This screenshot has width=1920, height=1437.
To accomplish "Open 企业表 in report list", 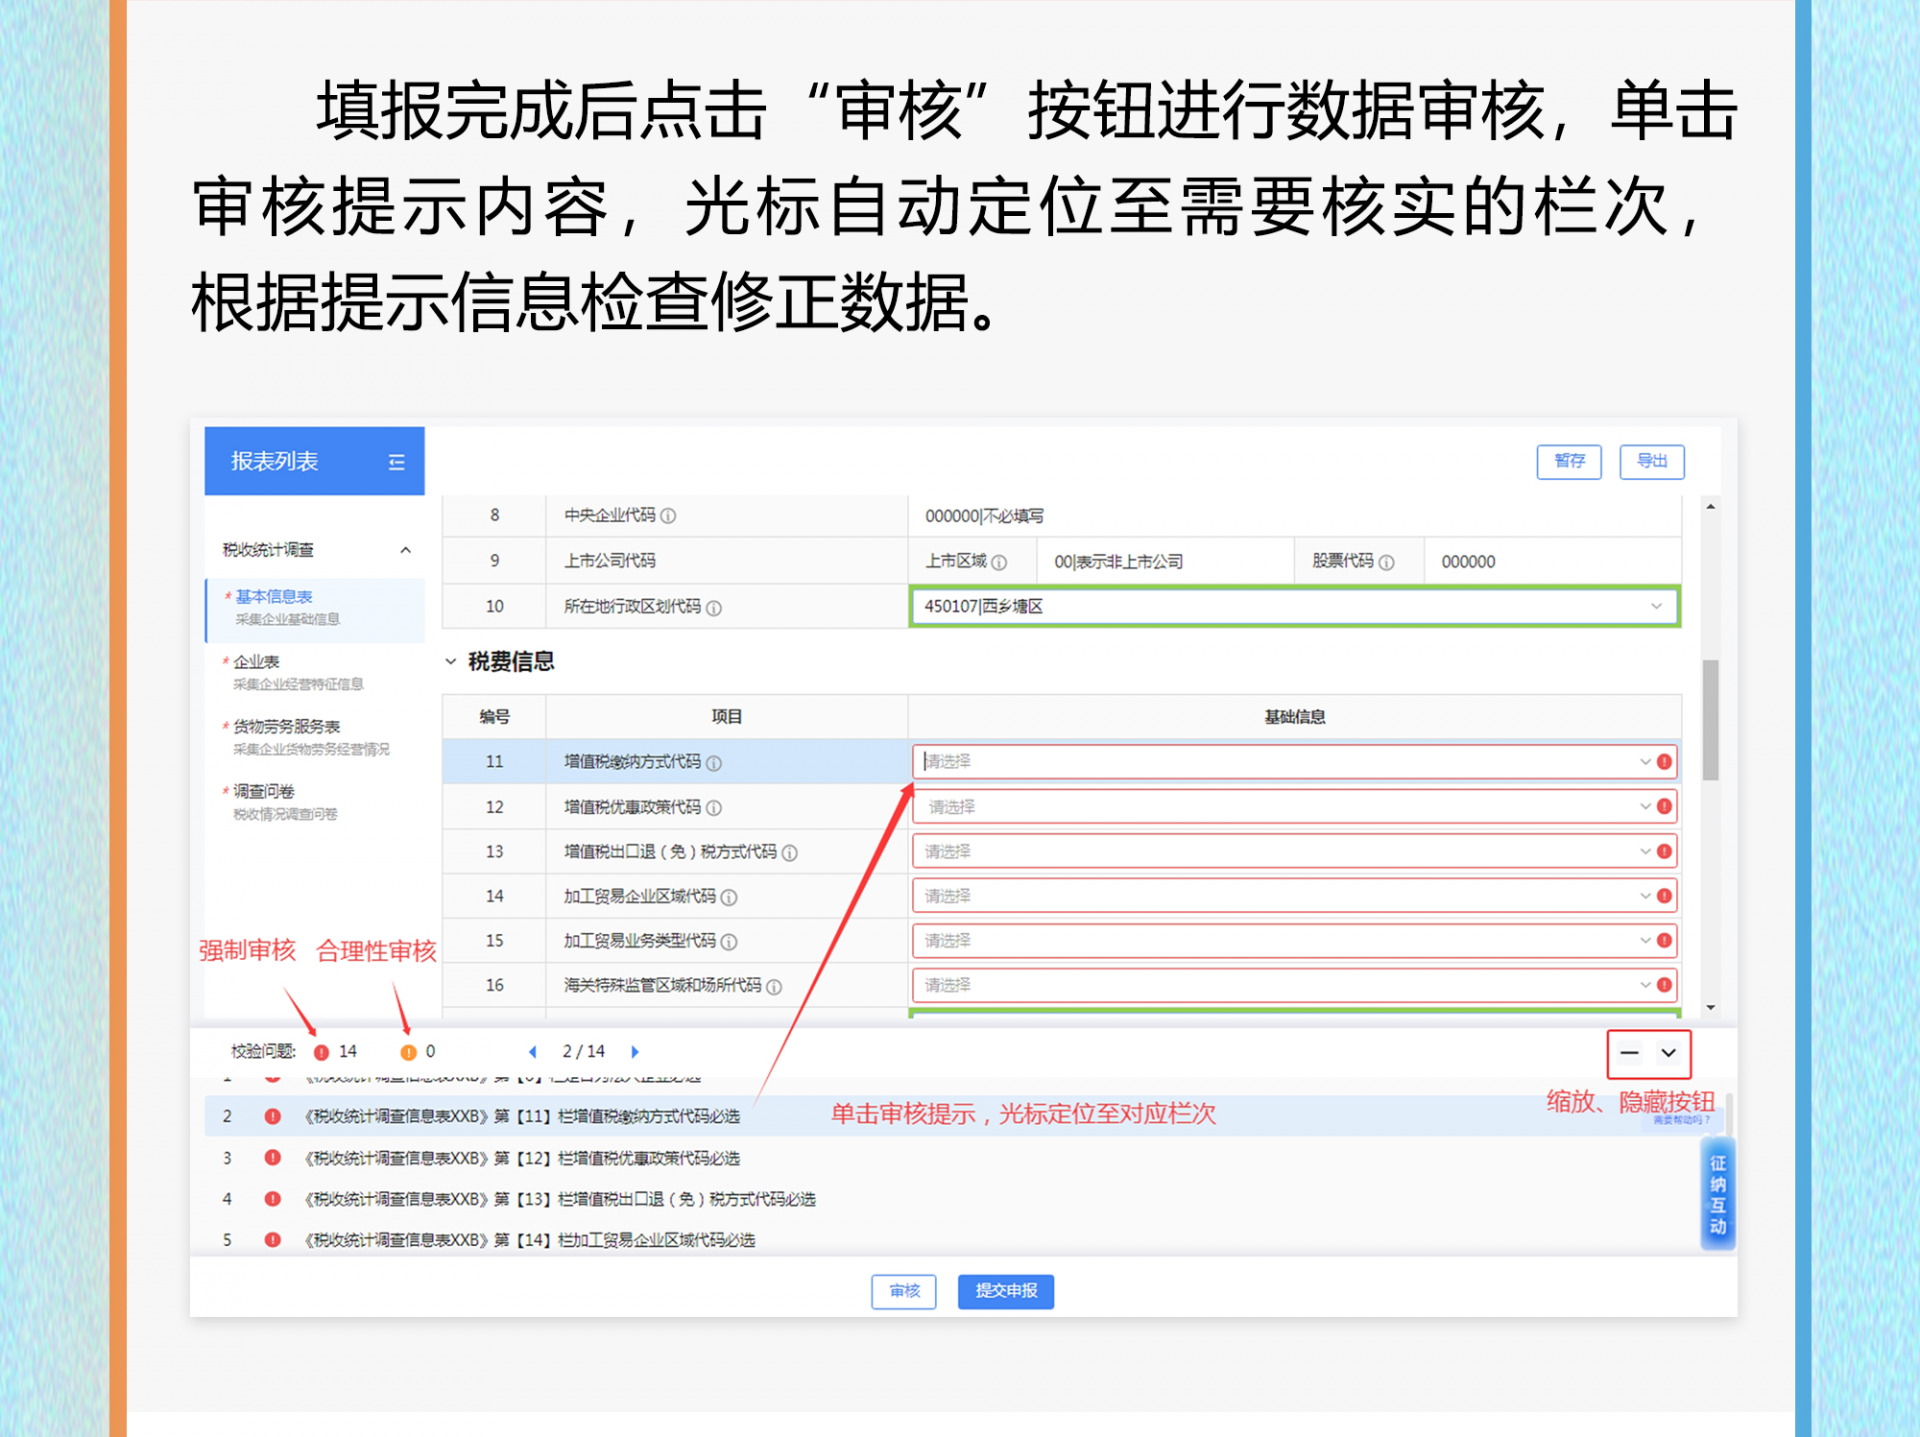I will 257,662.
